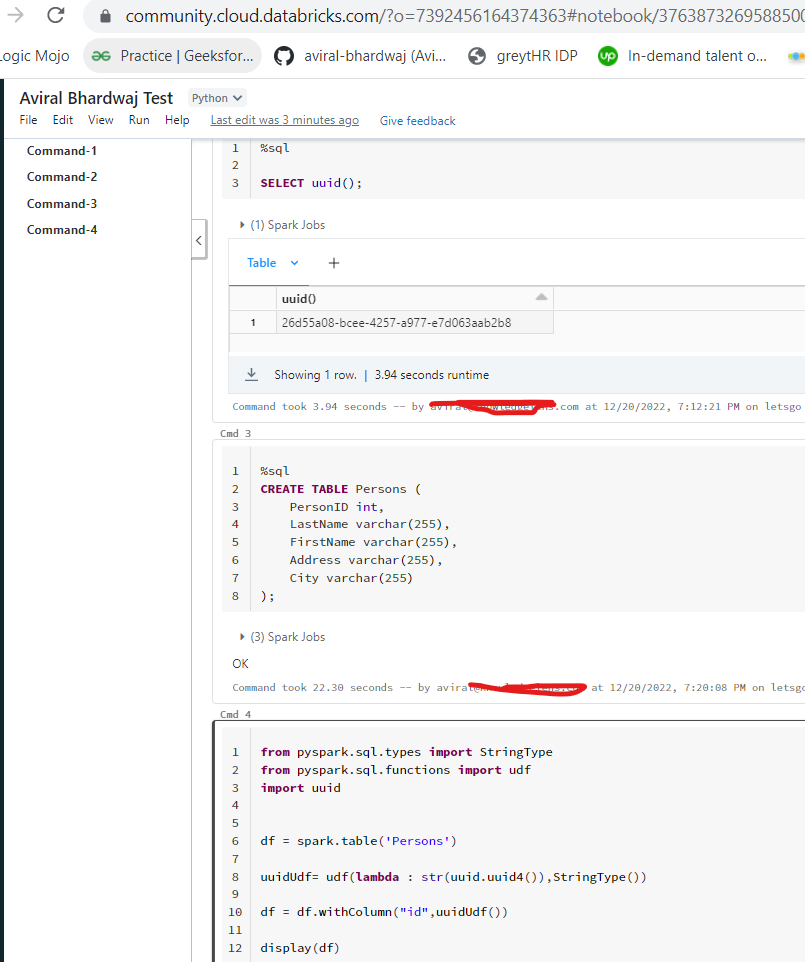Open the Run menu

click(139, 119)
